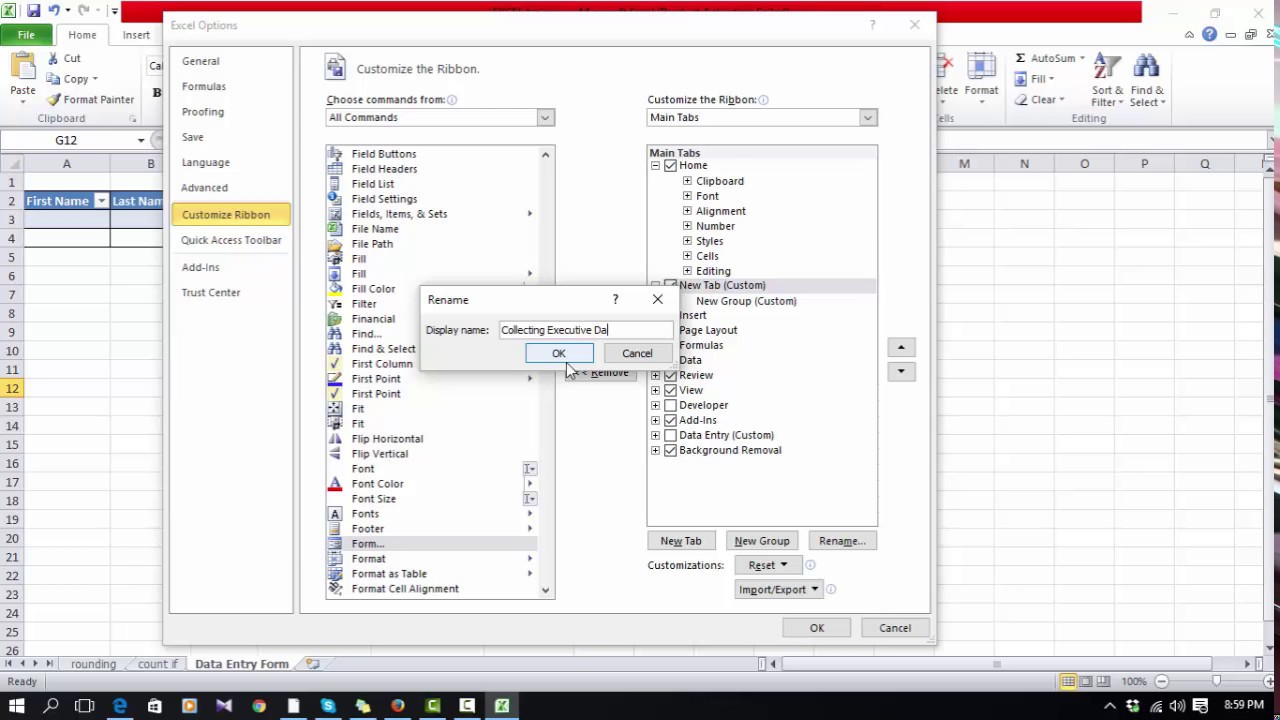
Task: Click the Excel Help question mark icon
Action: (x=1209, y=35)
